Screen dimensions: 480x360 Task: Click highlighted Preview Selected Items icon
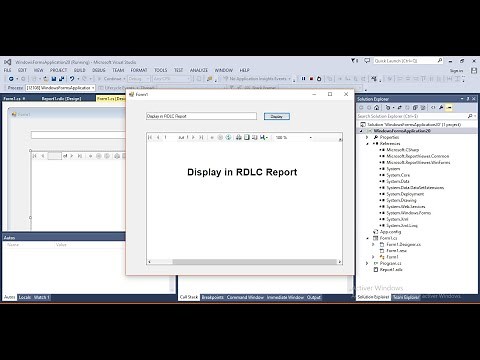[449, 108]
